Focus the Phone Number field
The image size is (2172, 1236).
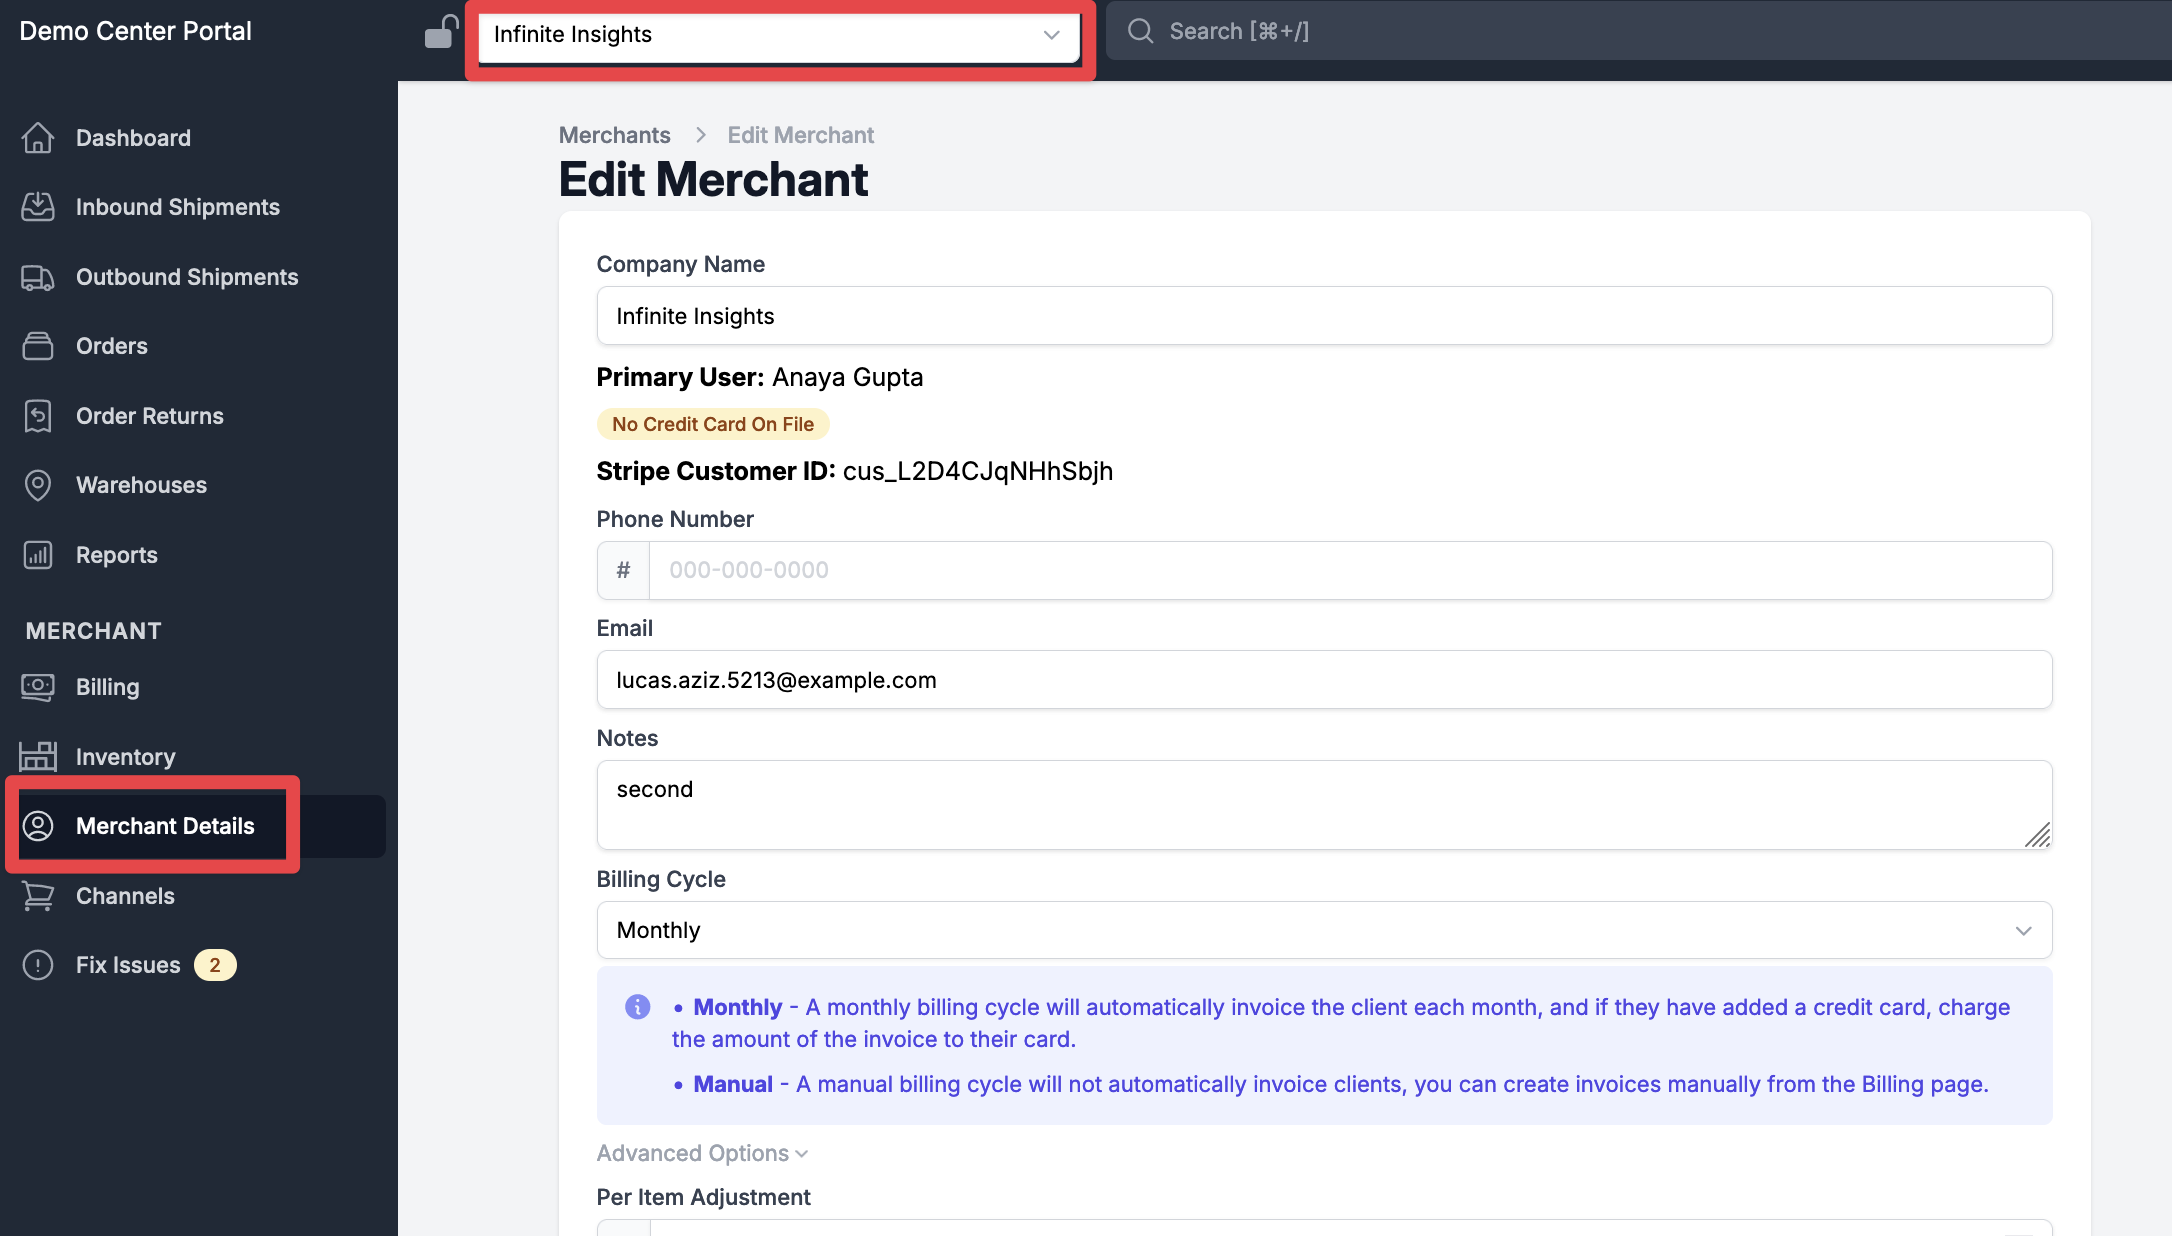(1350, 570)
